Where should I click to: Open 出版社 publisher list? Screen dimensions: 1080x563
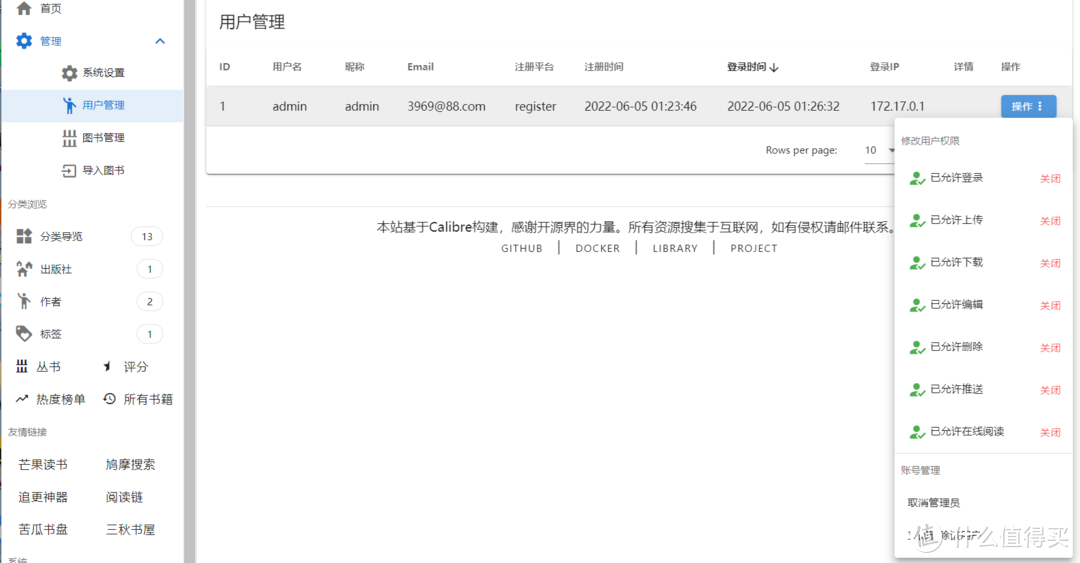(x=56, y=269)
